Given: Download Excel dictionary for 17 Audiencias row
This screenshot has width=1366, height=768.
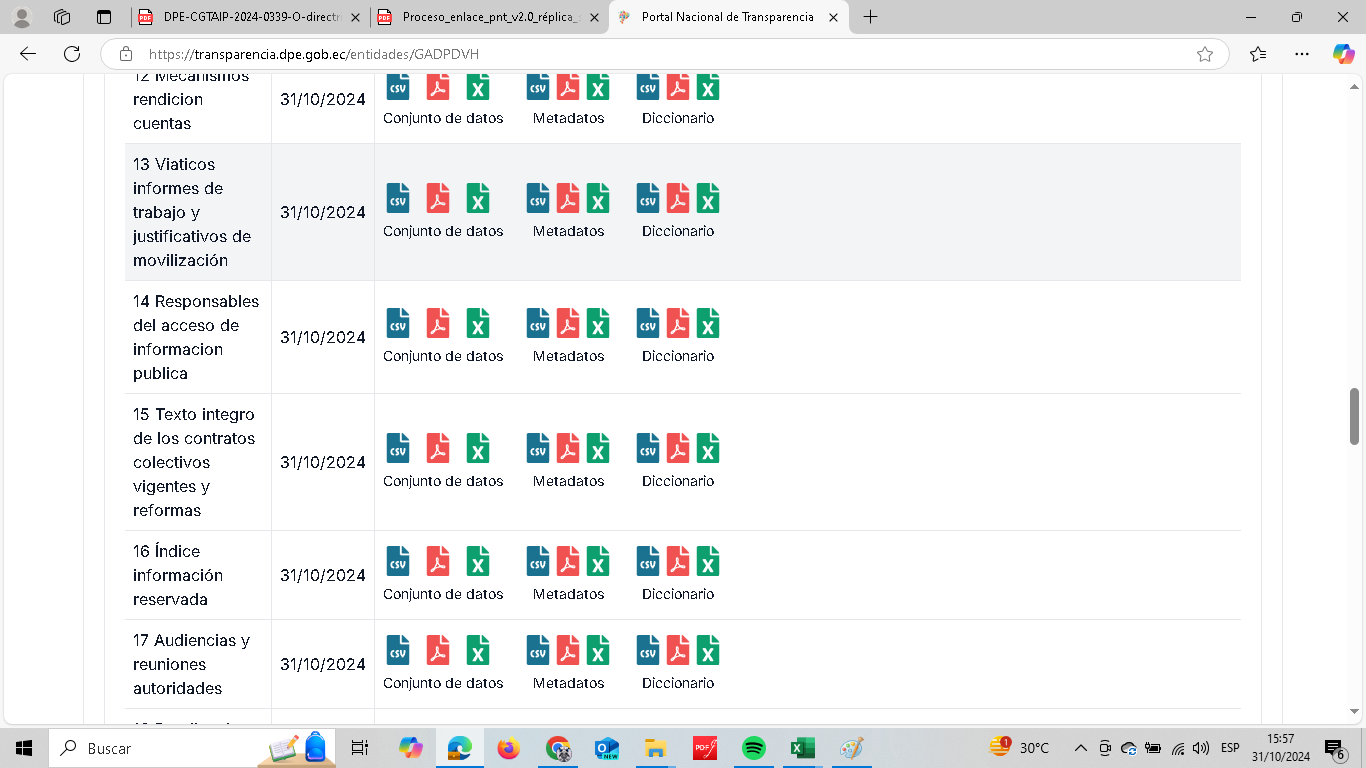Looking at the screenshot, I should [x=708, y=650].
